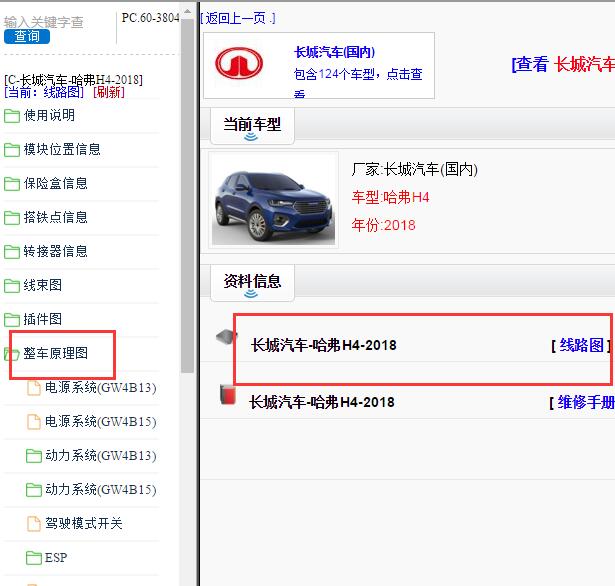
Task: Select 动力系统(GW4B15) tree item
Action: point(101,490)
